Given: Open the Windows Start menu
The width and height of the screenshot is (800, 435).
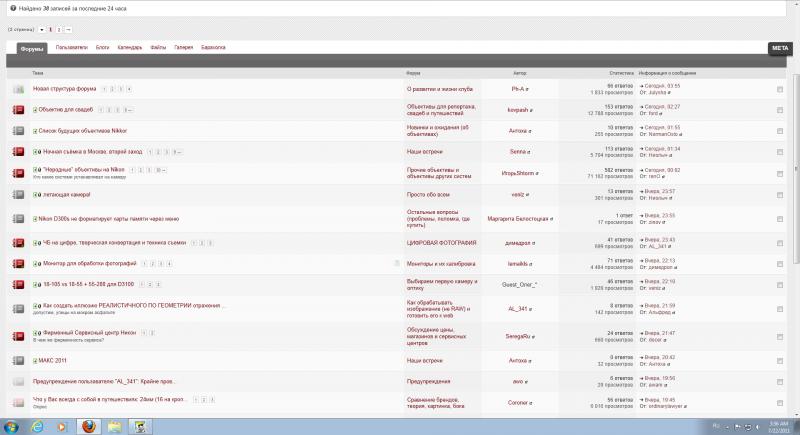Looking at the screenshot, I should coord(11,427).
